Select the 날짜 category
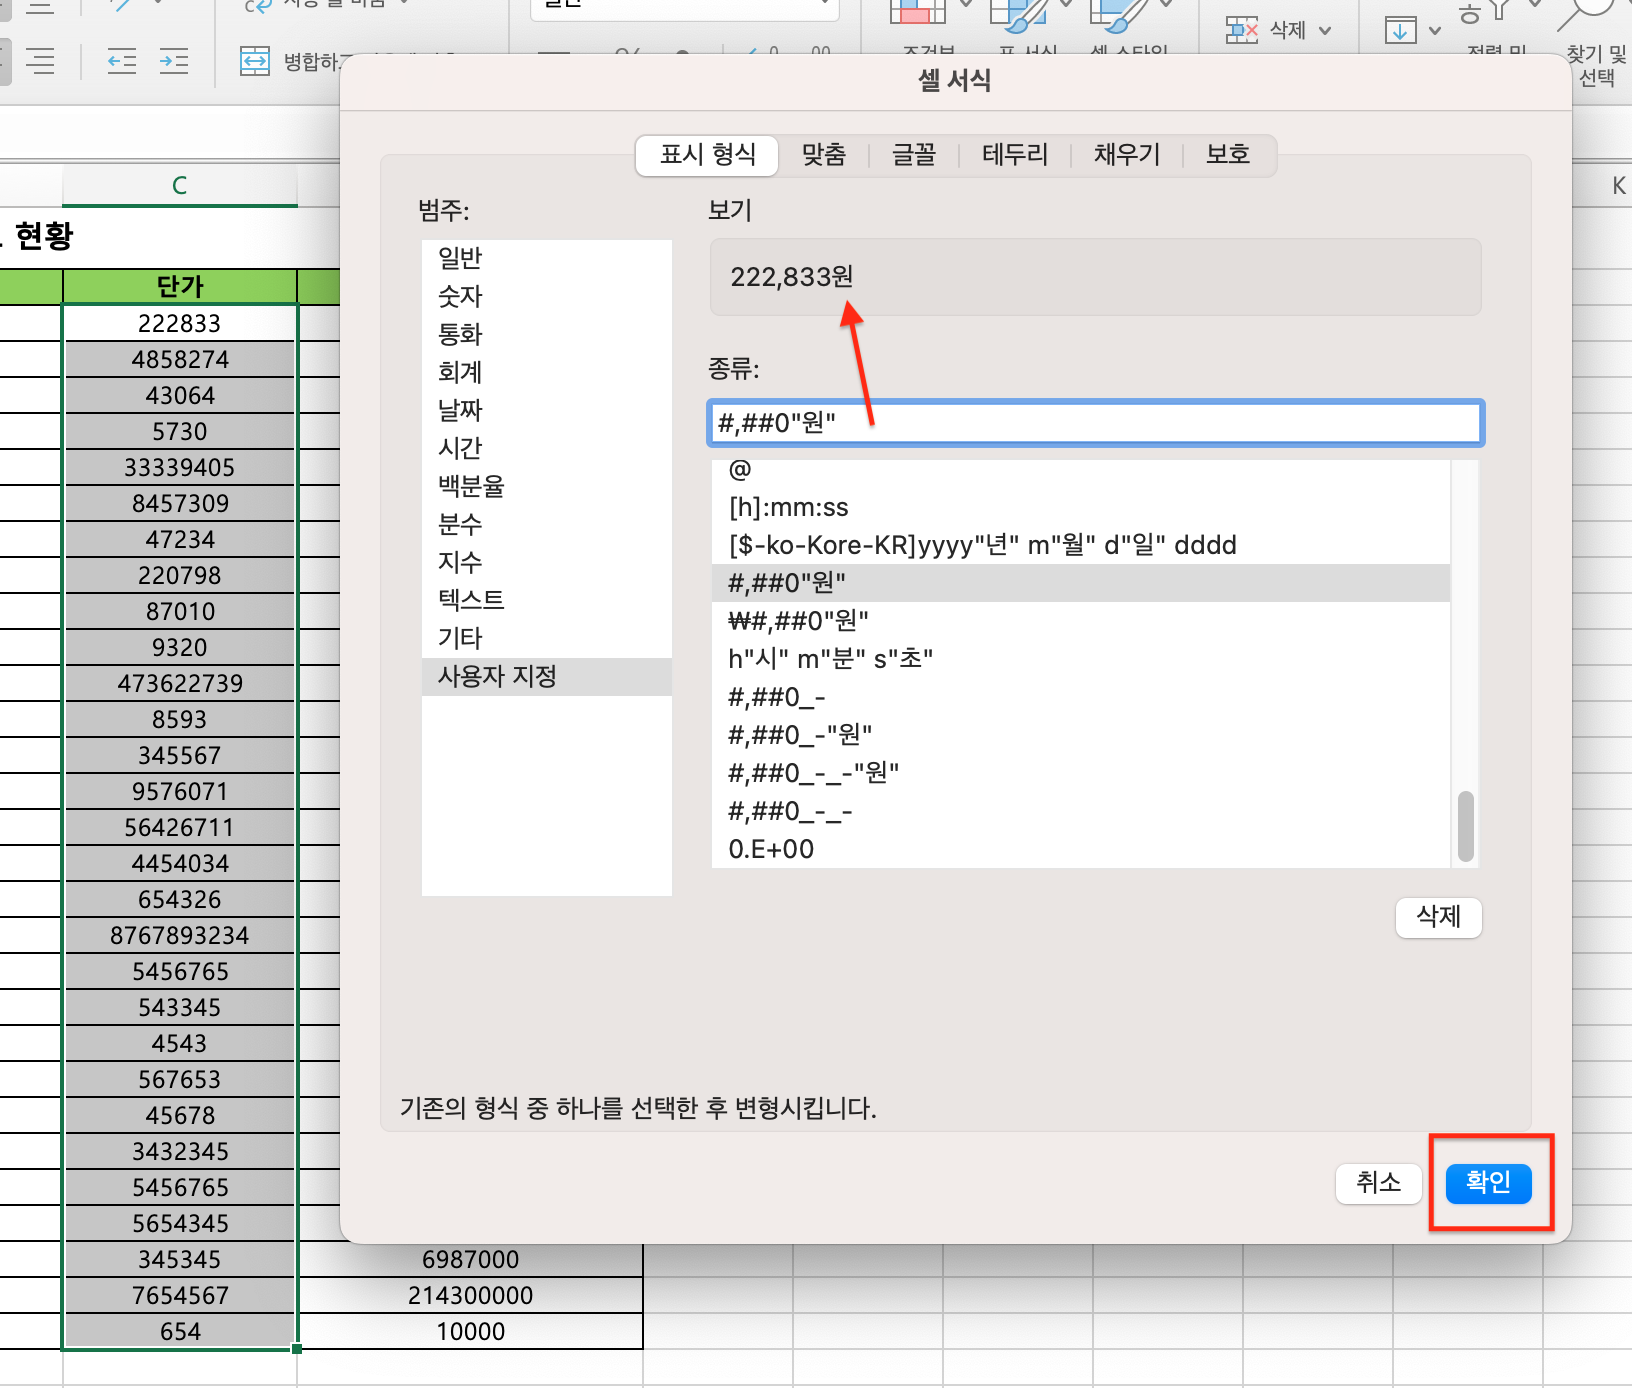1632x1388 pixels. point(547,410)
